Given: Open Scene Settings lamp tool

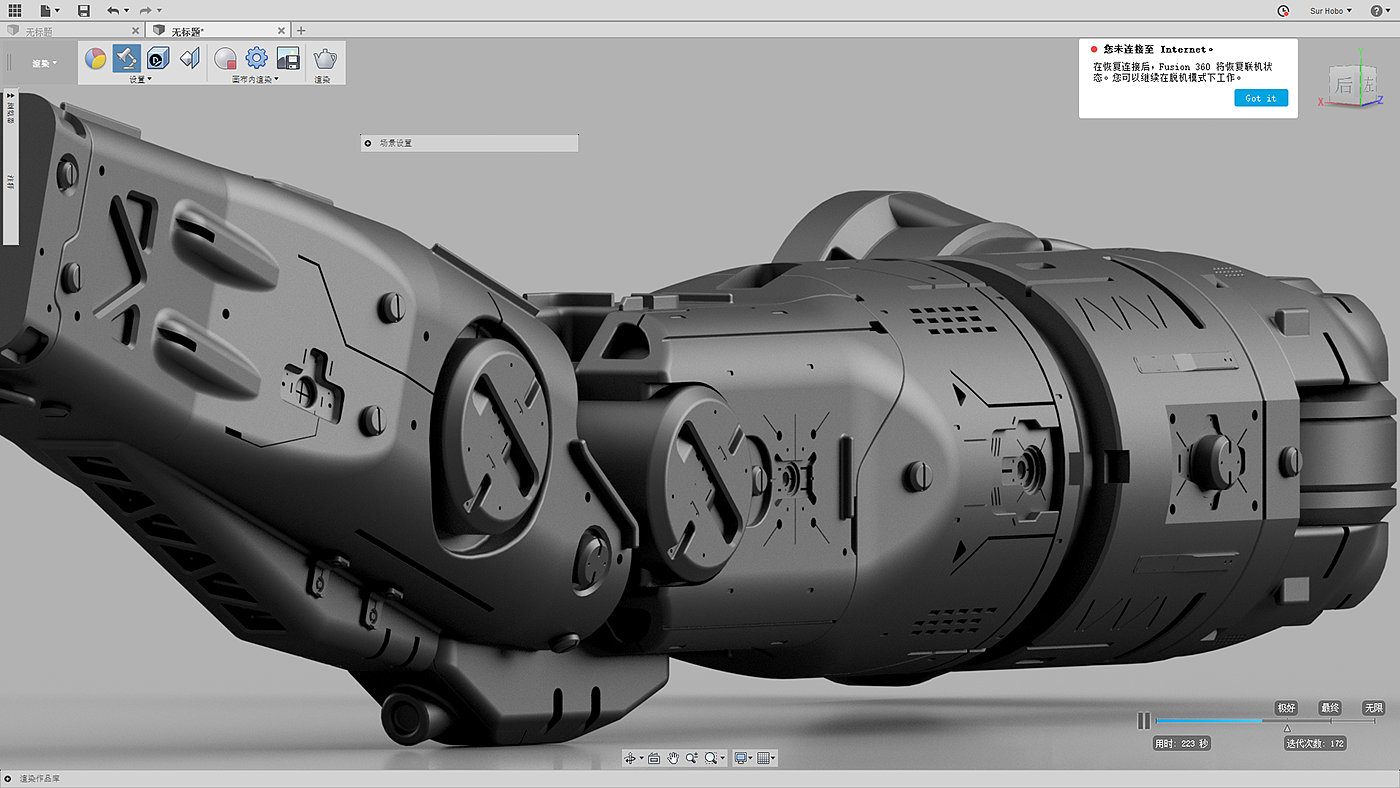Looking at the screenshot, I should pos(126,58).
